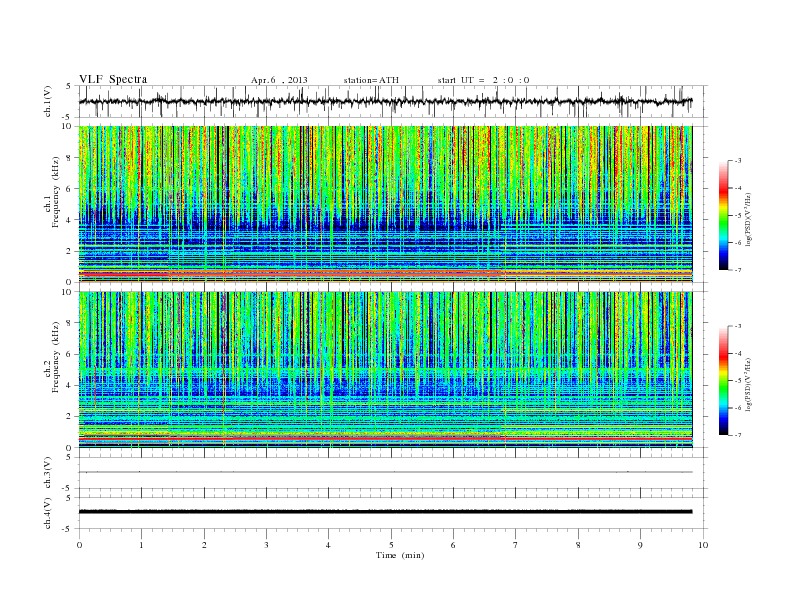Click the "4" minute tick on time axis
Image resolution: width=792 pixels, height=612 pixels.
(328, 545)
